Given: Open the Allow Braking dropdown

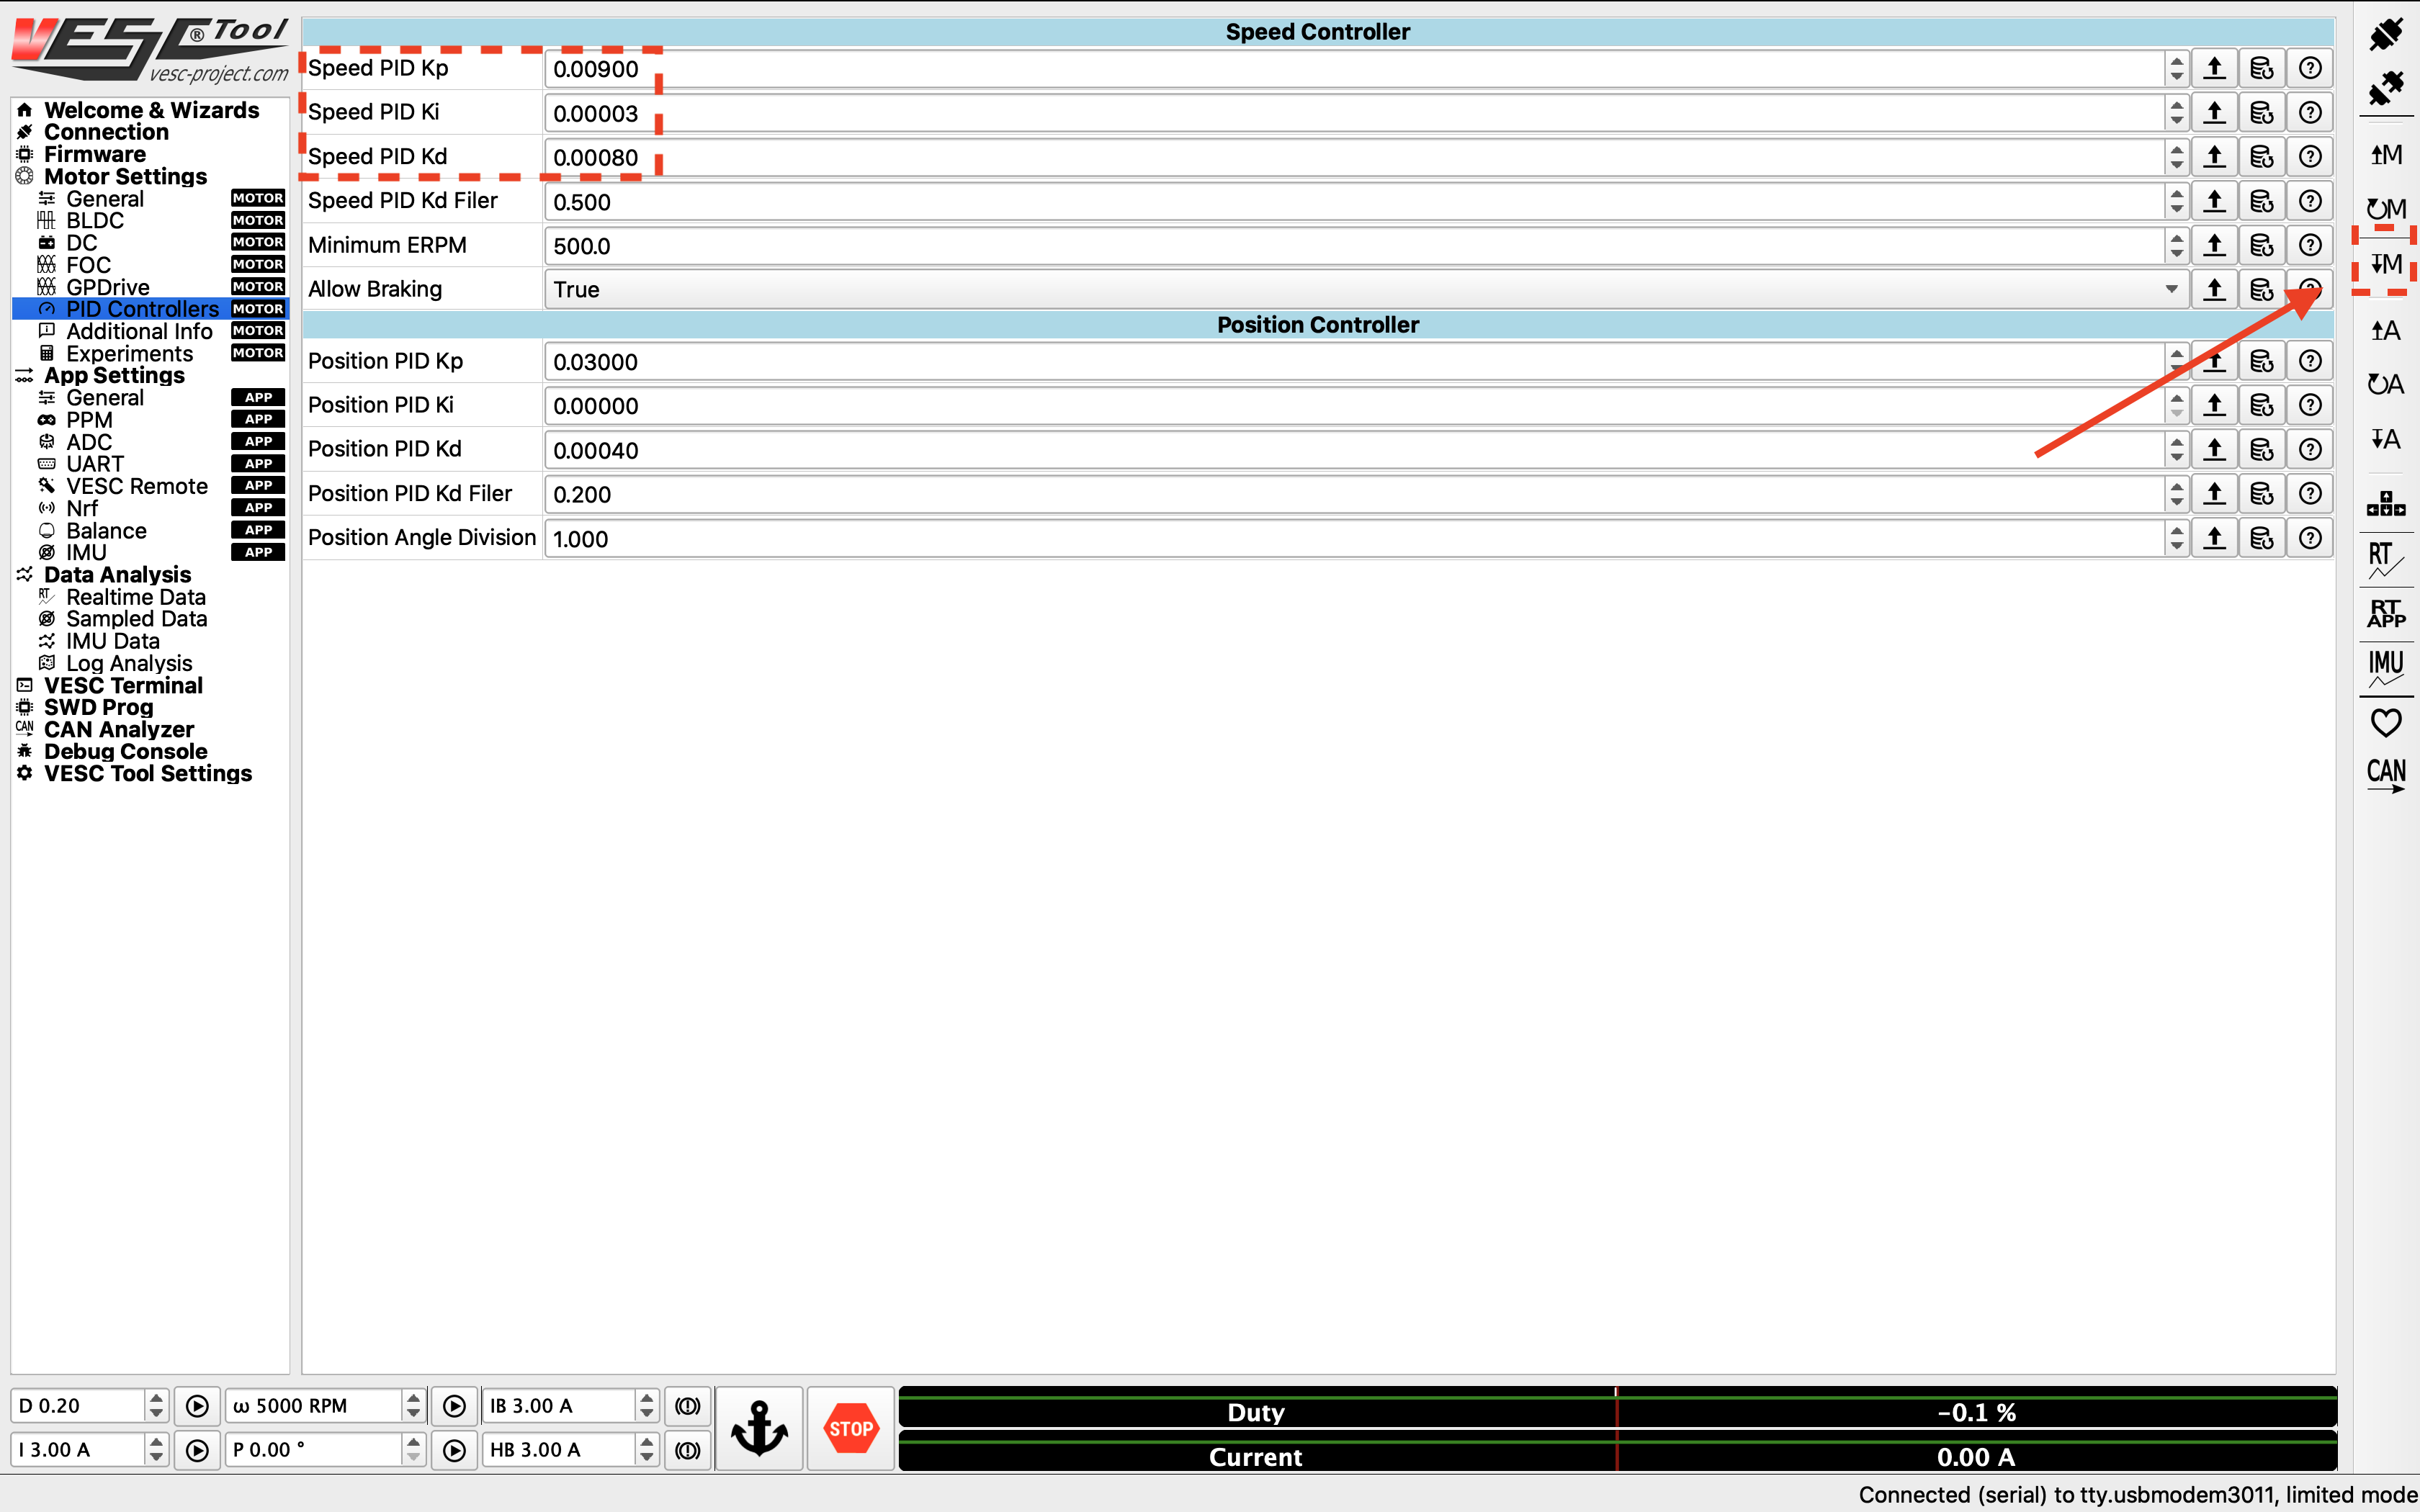Looking at the screenshot, I should pos(1366,289).
